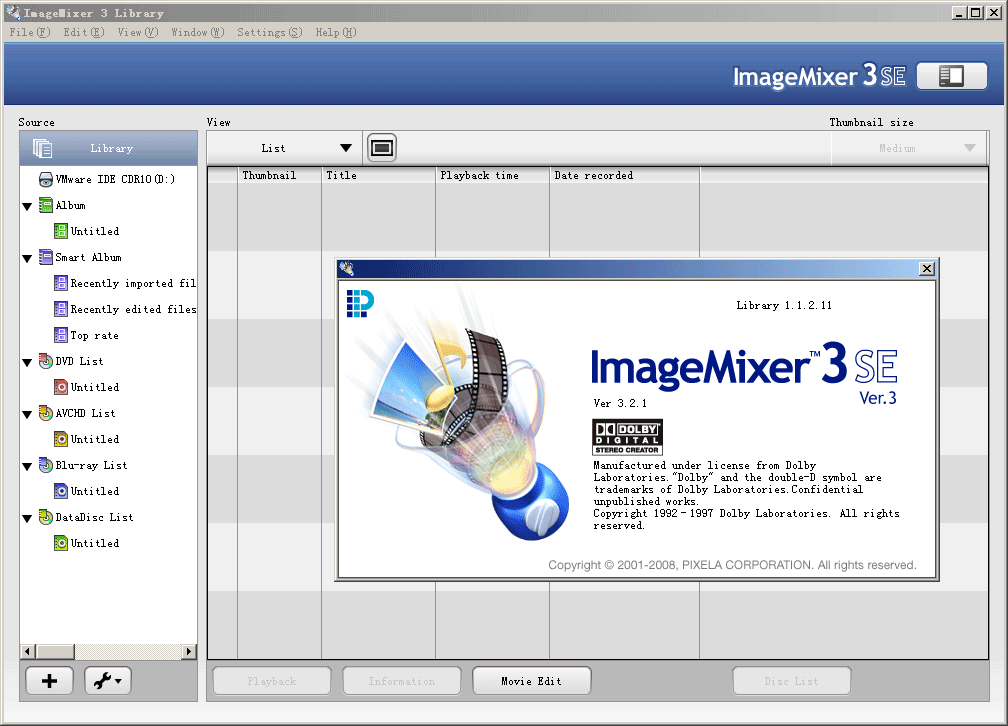Image resolution: width=1008 pixels, height=726 pixels.
Task: Click the VMware IDE CDR10 drive icon
Action: click(46, 179)
